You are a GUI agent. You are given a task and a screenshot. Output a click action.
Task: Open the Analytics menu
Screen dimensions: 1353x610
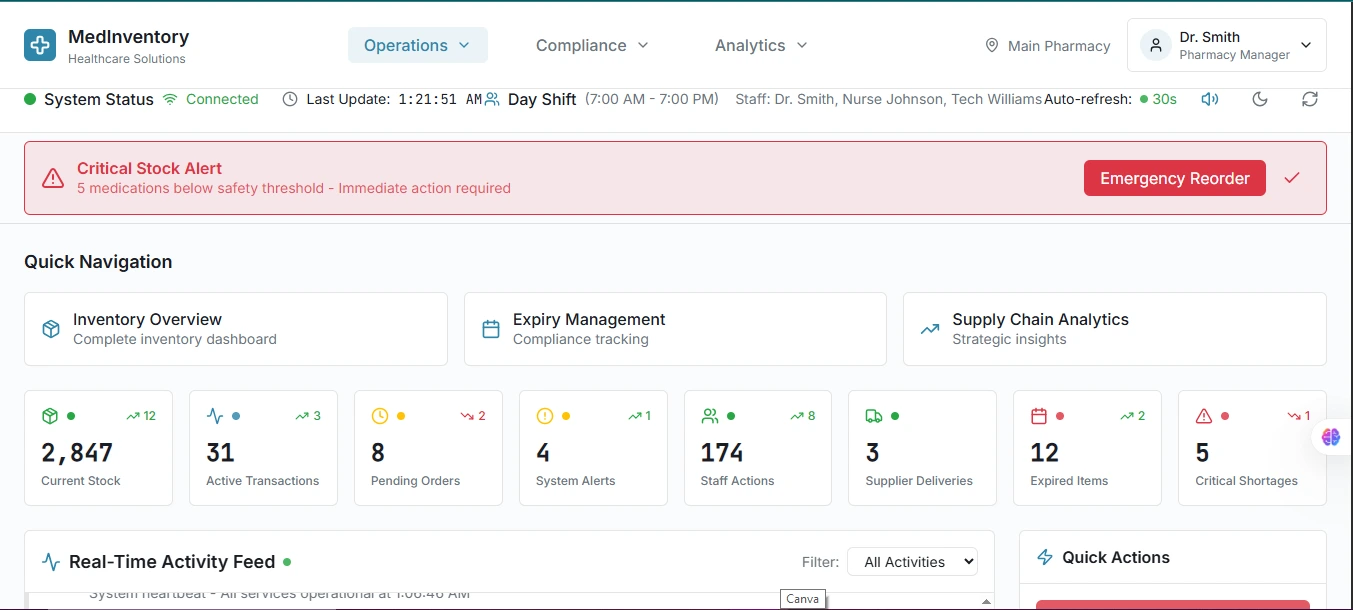760,45
